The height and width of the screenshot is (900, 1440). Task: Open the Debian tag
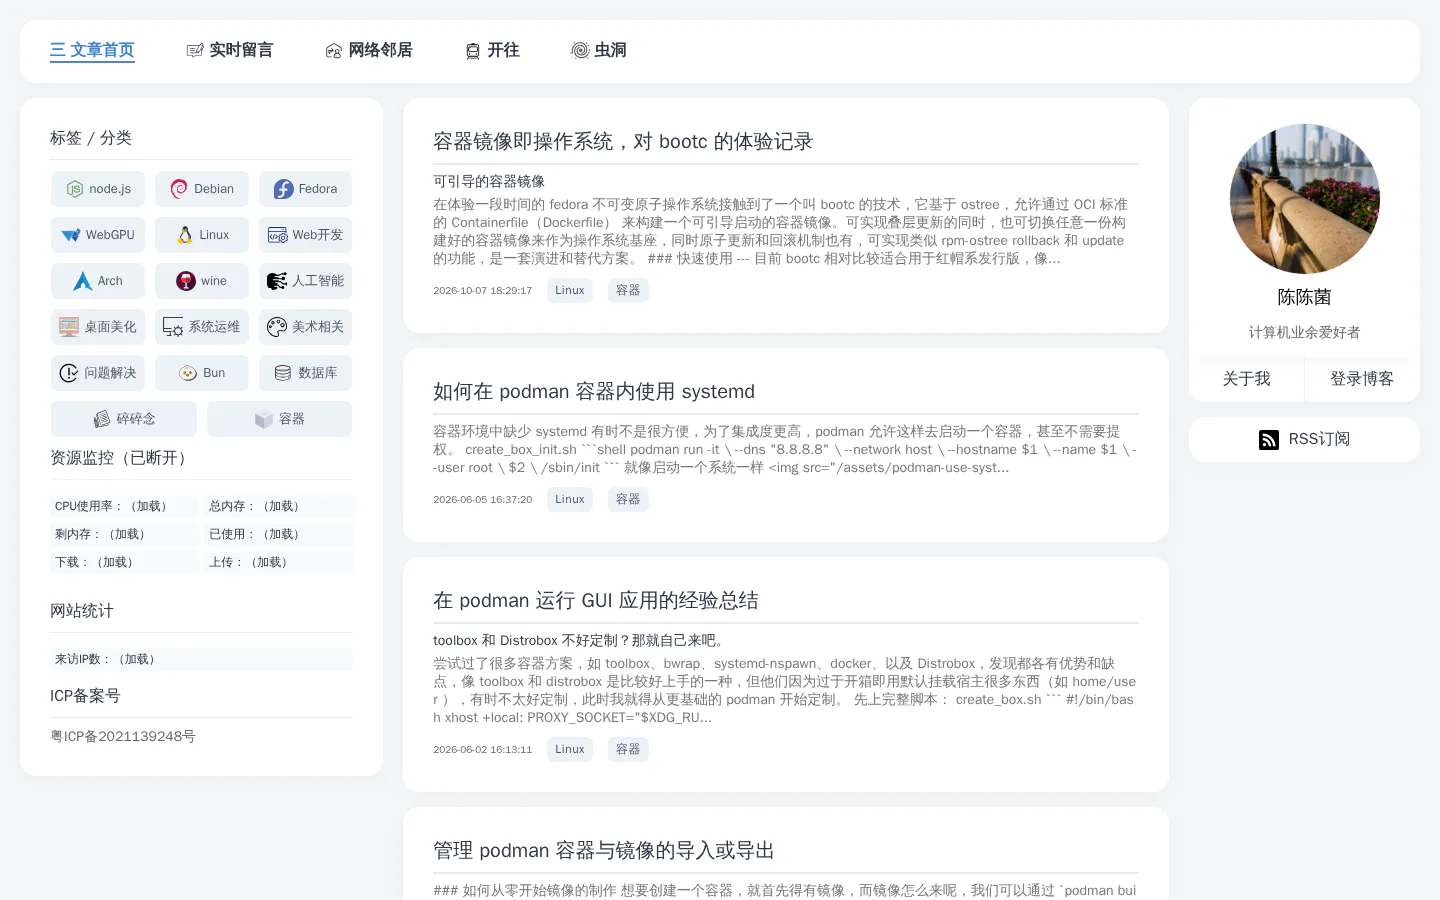202,189
